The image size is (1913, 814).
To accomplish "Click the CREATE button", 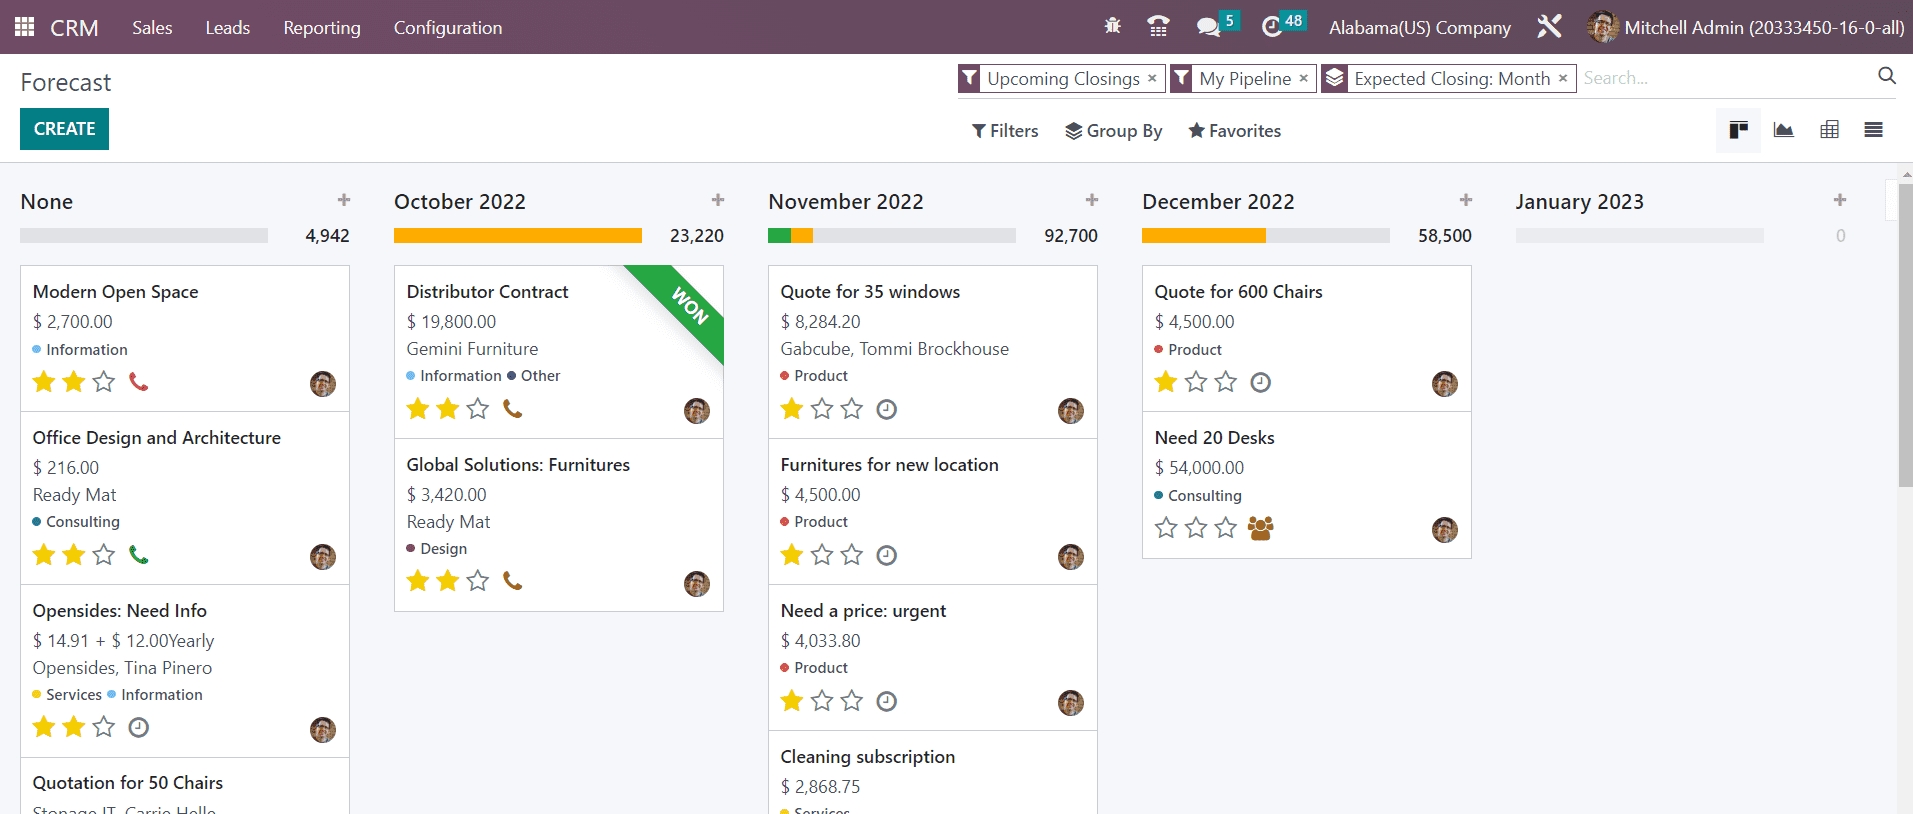I will tap(64, 129).
